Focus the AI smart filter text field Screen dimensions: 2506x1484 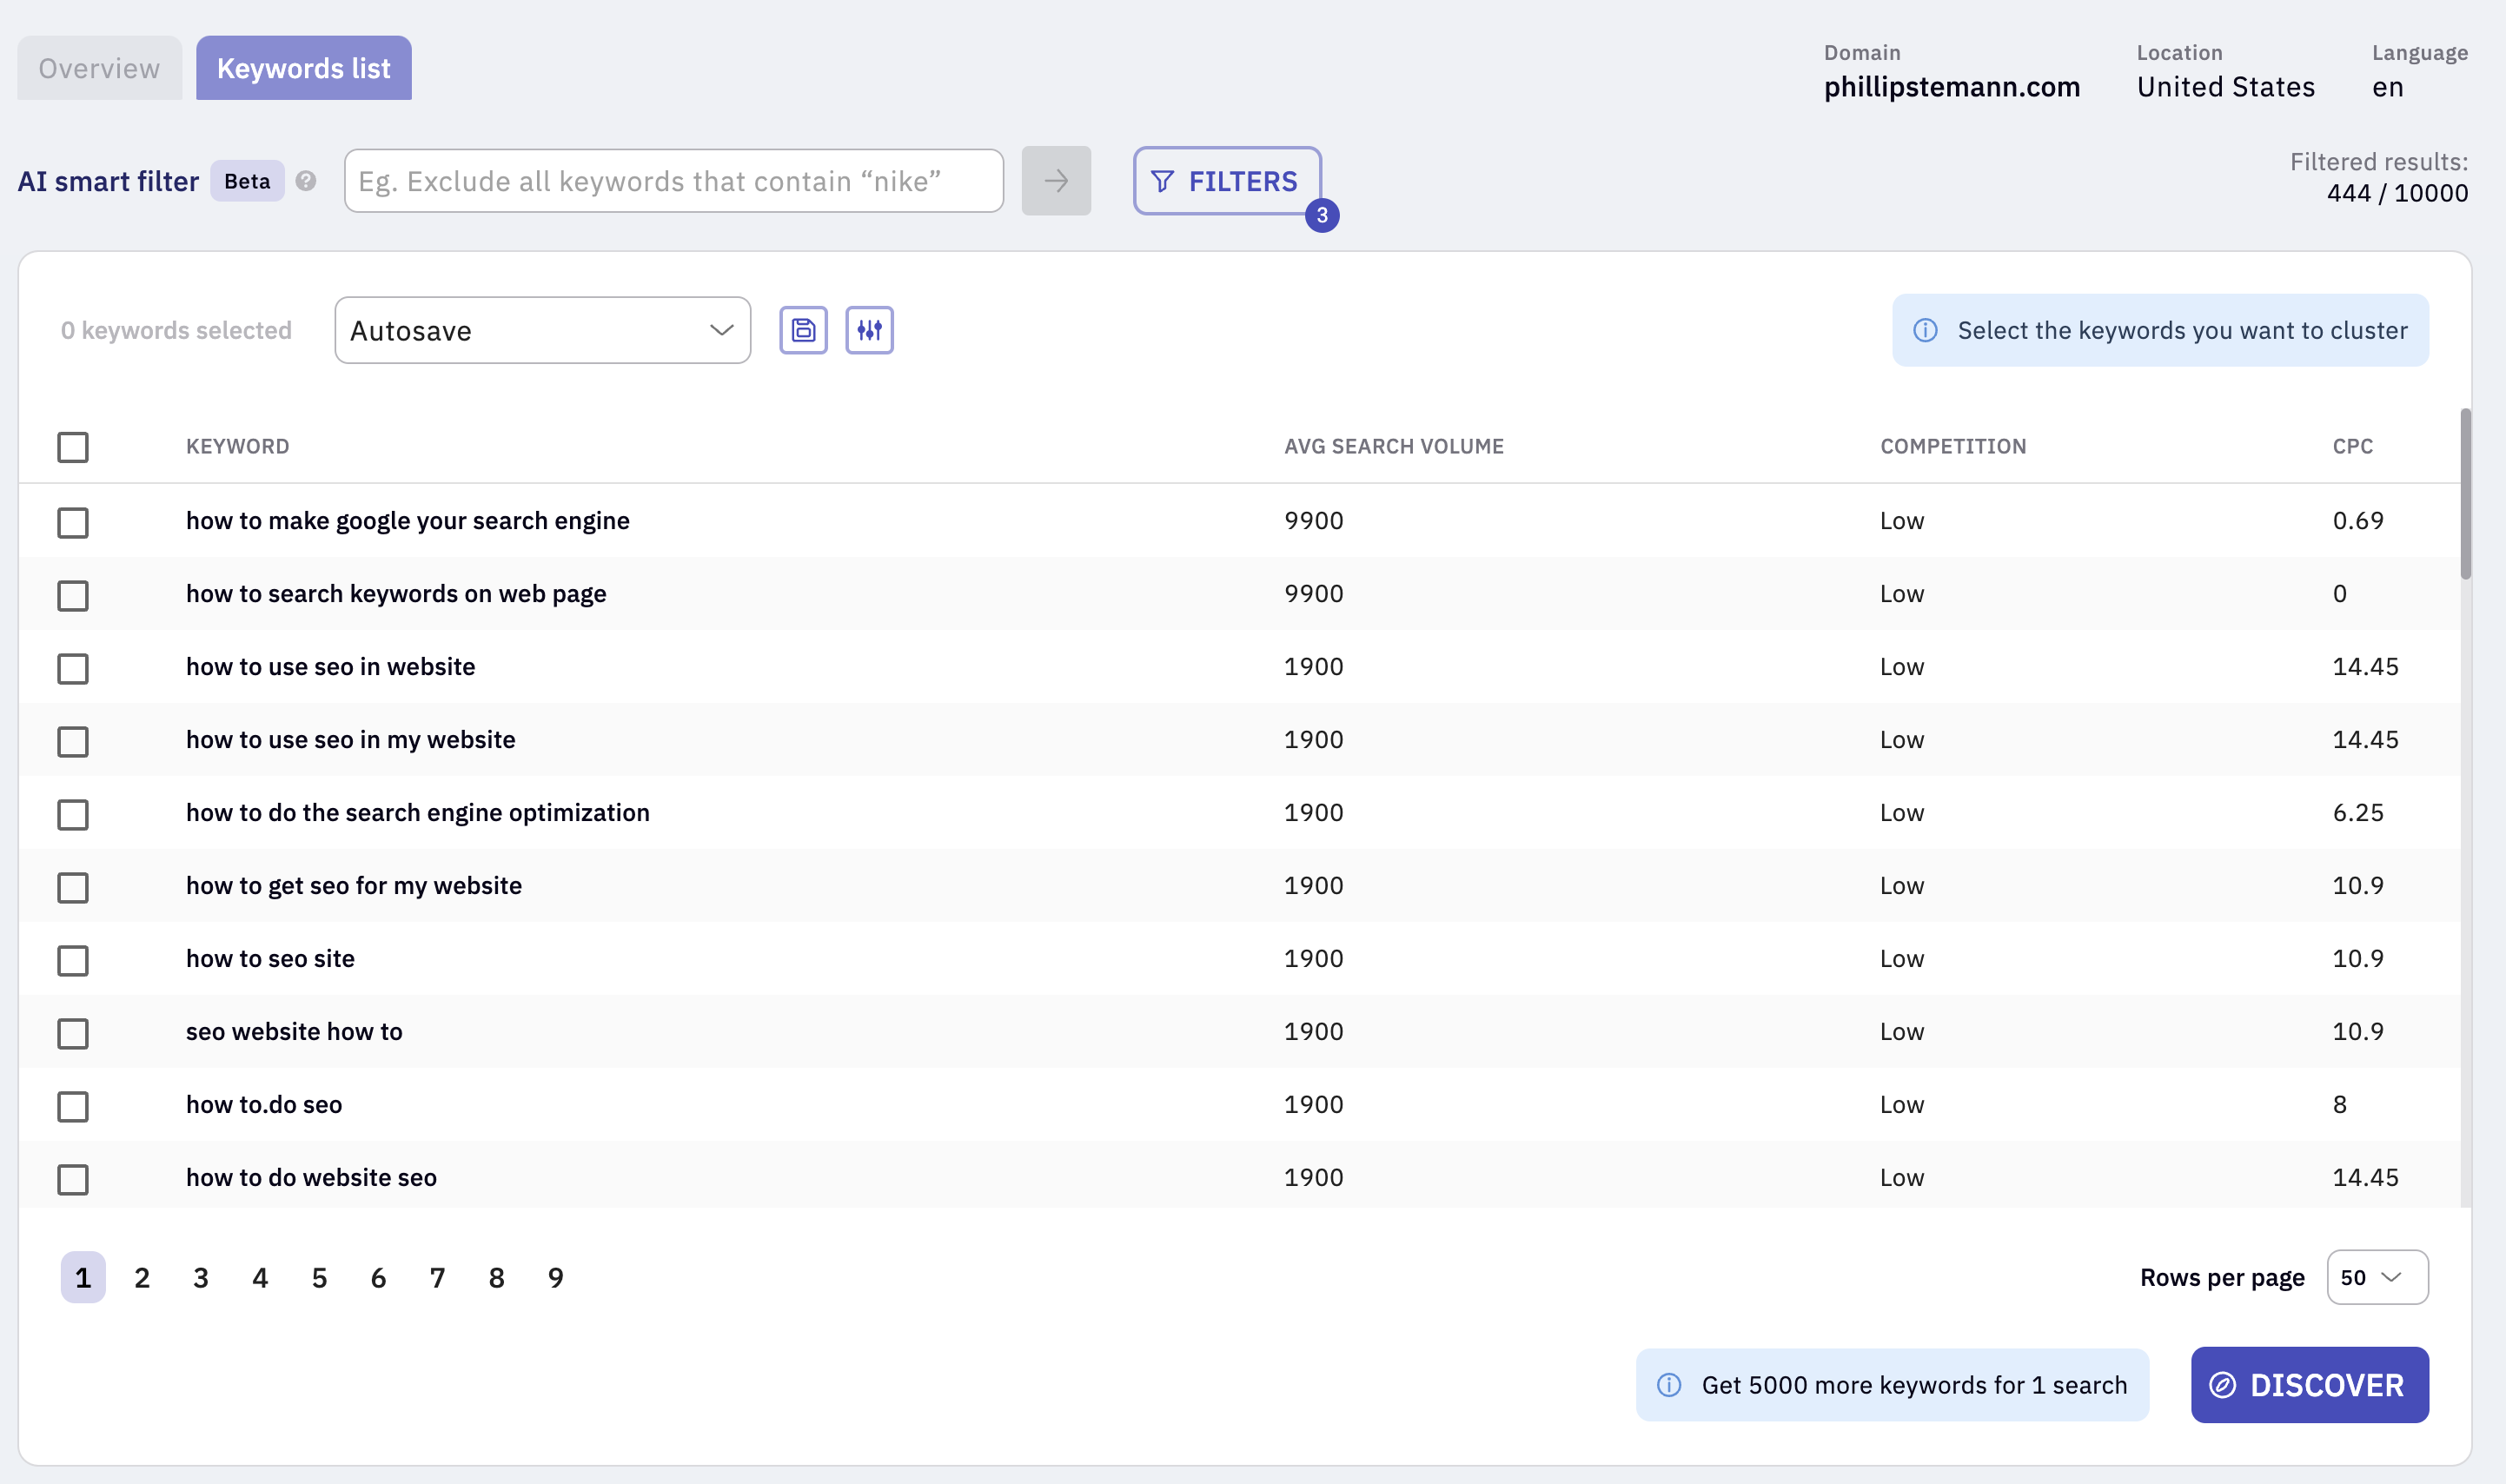(673, 181)
